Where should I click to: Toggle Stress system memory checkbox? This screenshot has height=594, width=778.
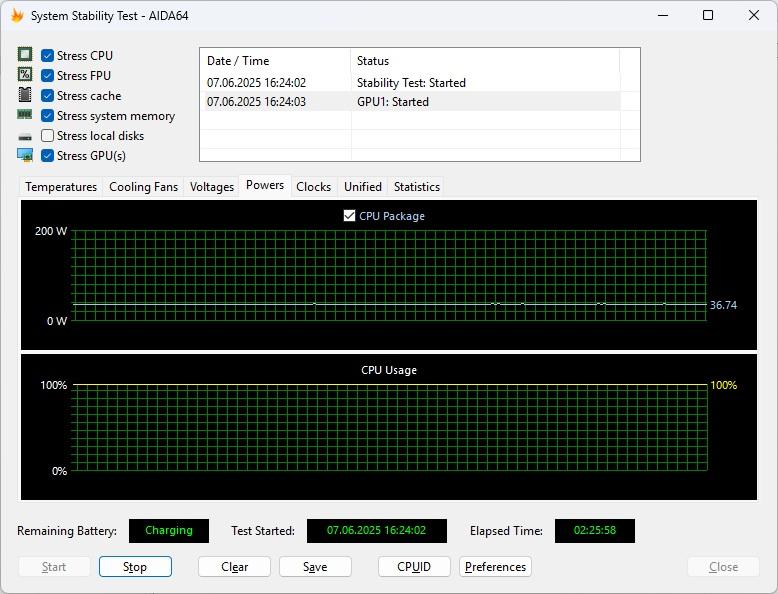[47, 116]
